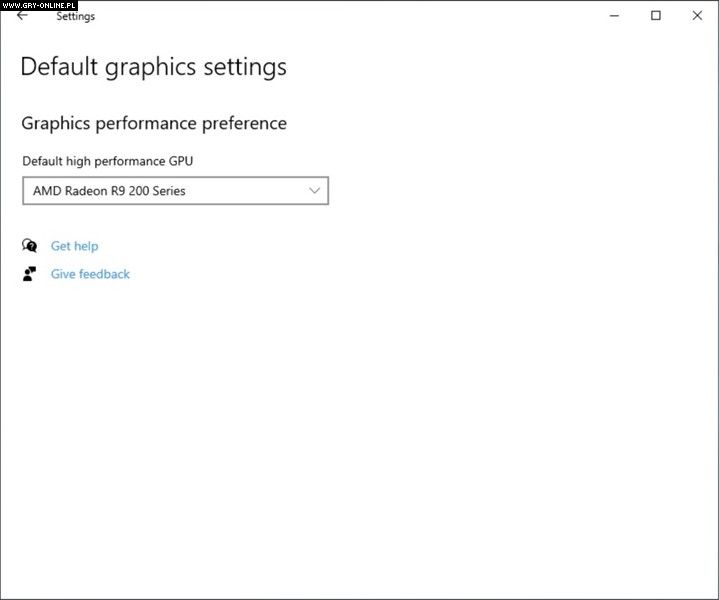Go back using the arrow button
This screenshot has height=600, width=720.
click(x=22, y=16)
